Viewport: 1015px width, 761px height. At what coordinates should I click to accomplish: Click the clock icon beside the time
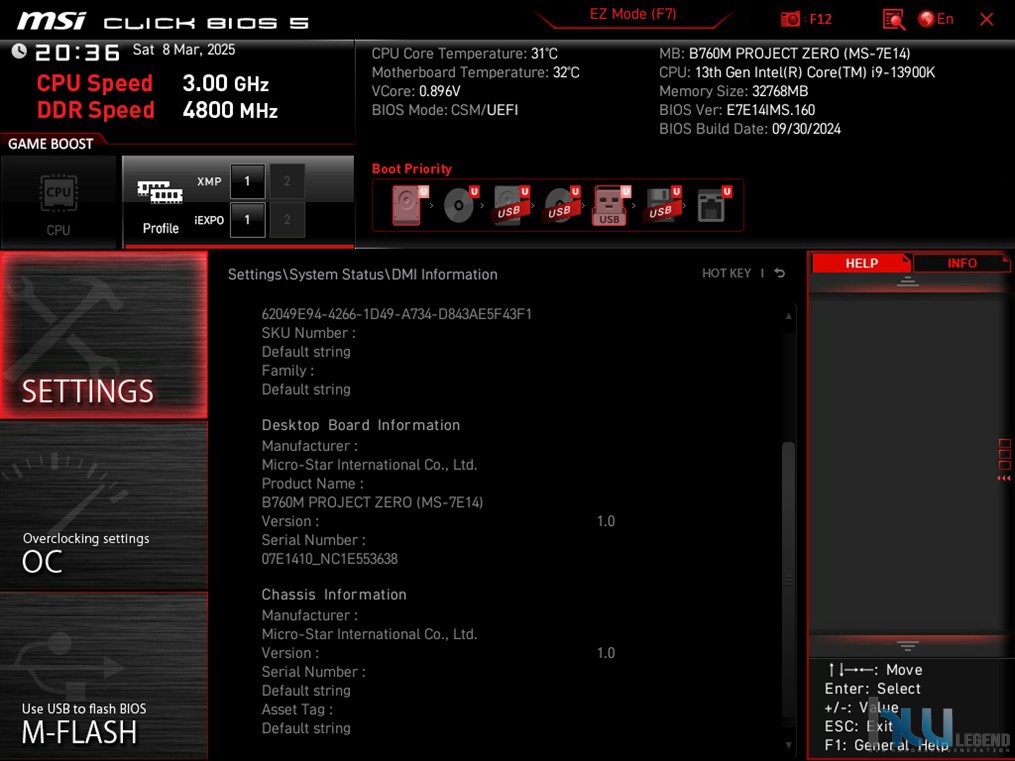[x=19, y=50]
